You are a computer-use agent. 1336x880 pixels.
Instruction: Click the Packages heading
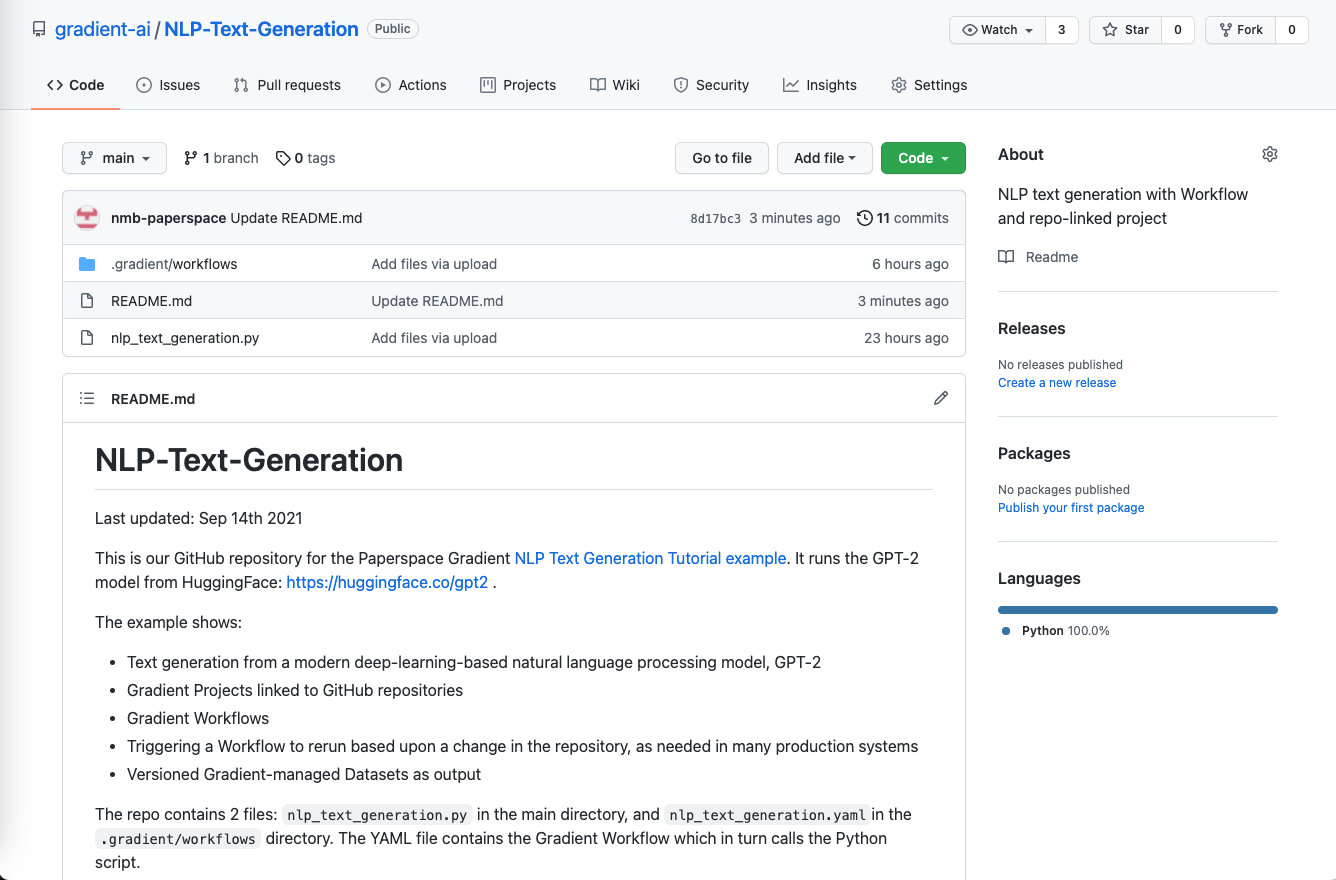click(x=1034, y=453)
